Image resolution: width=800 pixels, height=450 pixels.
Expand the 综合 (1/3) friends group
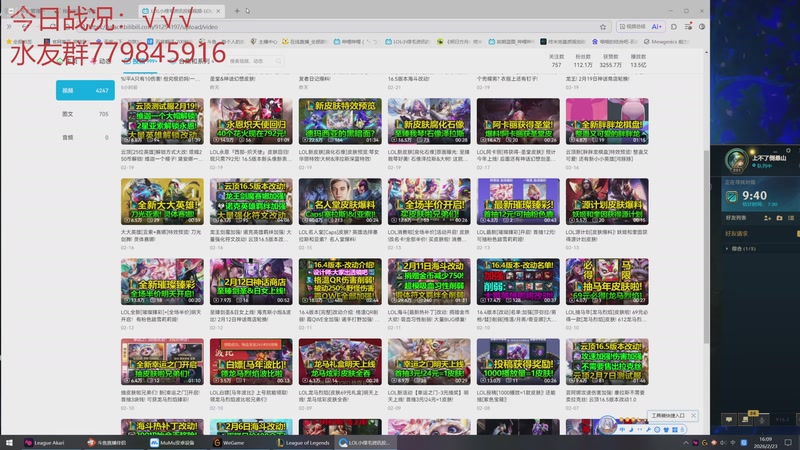(741, 248)
